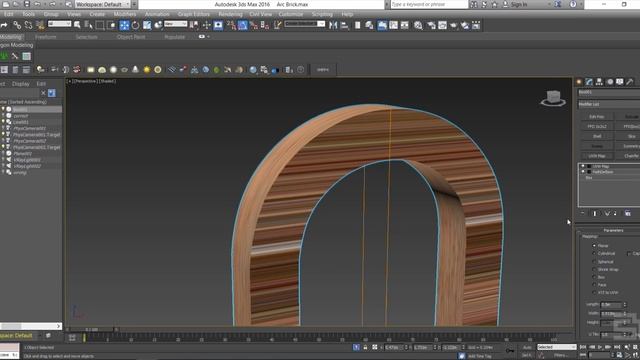The height and width of the screenshot is (360, 640).
Task: Open the Workspace: Default dropdown
Action: click(x=103, y=4)
